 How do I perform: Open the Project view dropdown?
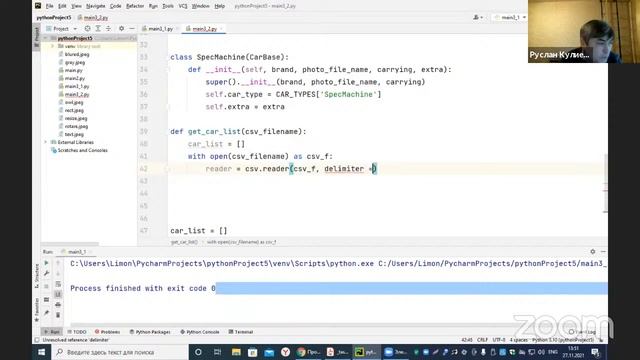(x=61, y=29)
